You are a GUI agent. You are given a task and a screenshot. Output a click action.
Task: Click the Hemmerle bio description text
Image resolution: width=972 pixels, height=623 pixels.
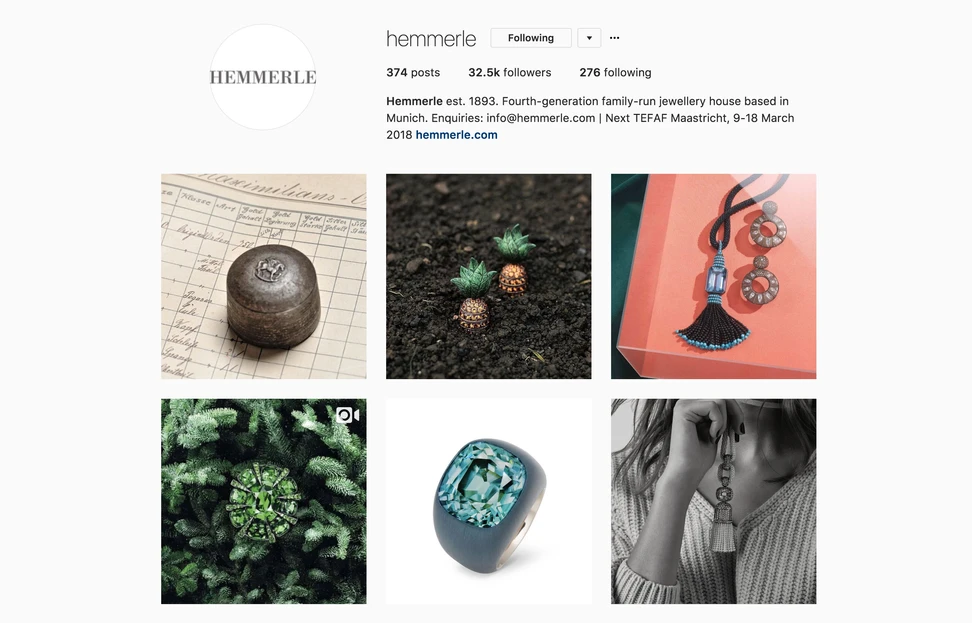point(590,118)
